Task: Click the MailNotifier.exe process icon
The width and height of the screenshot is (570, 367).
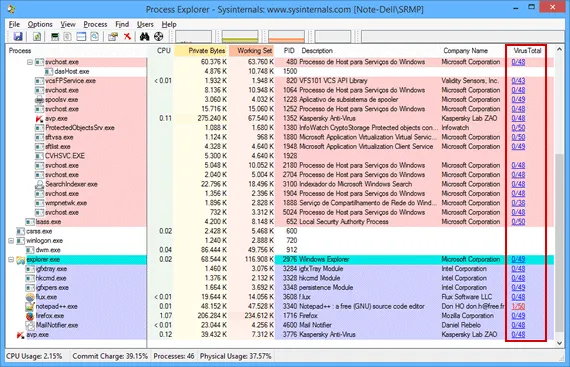Action: click(x=30, y=325)
